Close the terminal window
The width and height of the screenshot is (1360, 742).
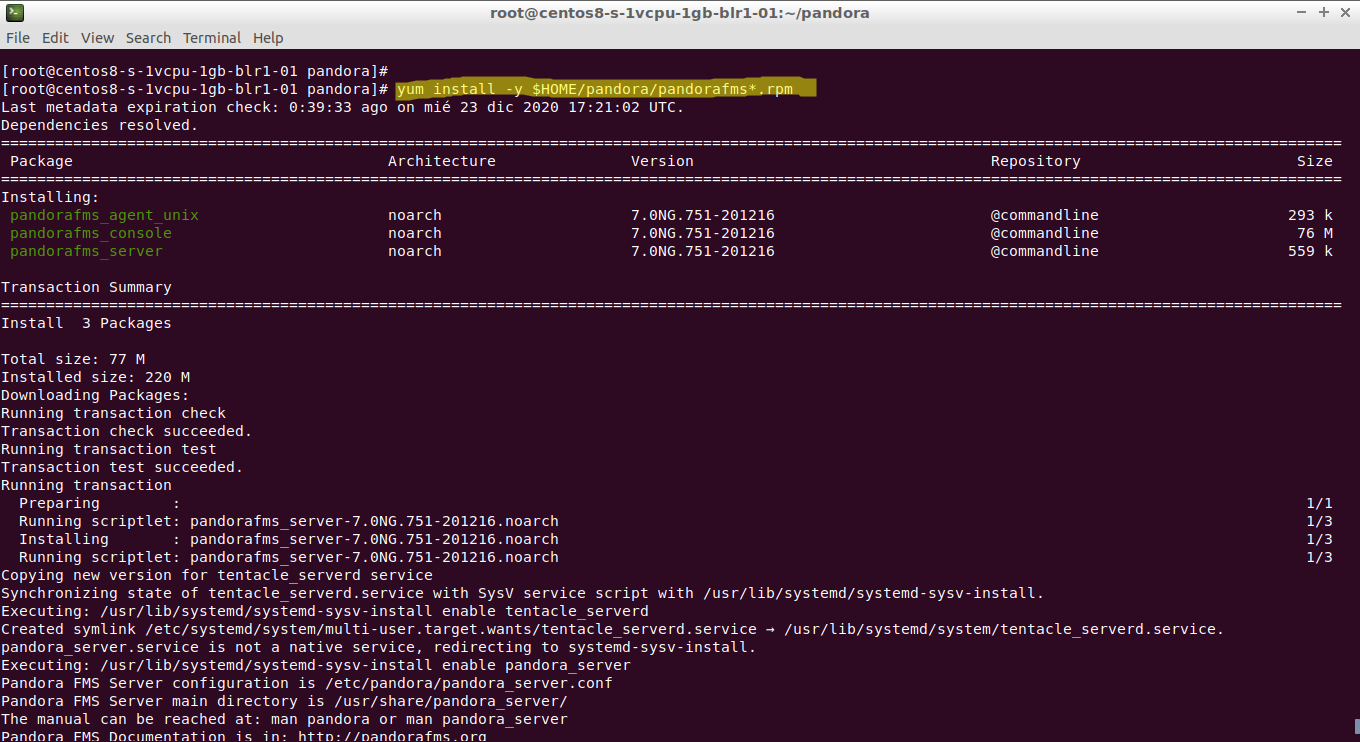pos(1344,13)
